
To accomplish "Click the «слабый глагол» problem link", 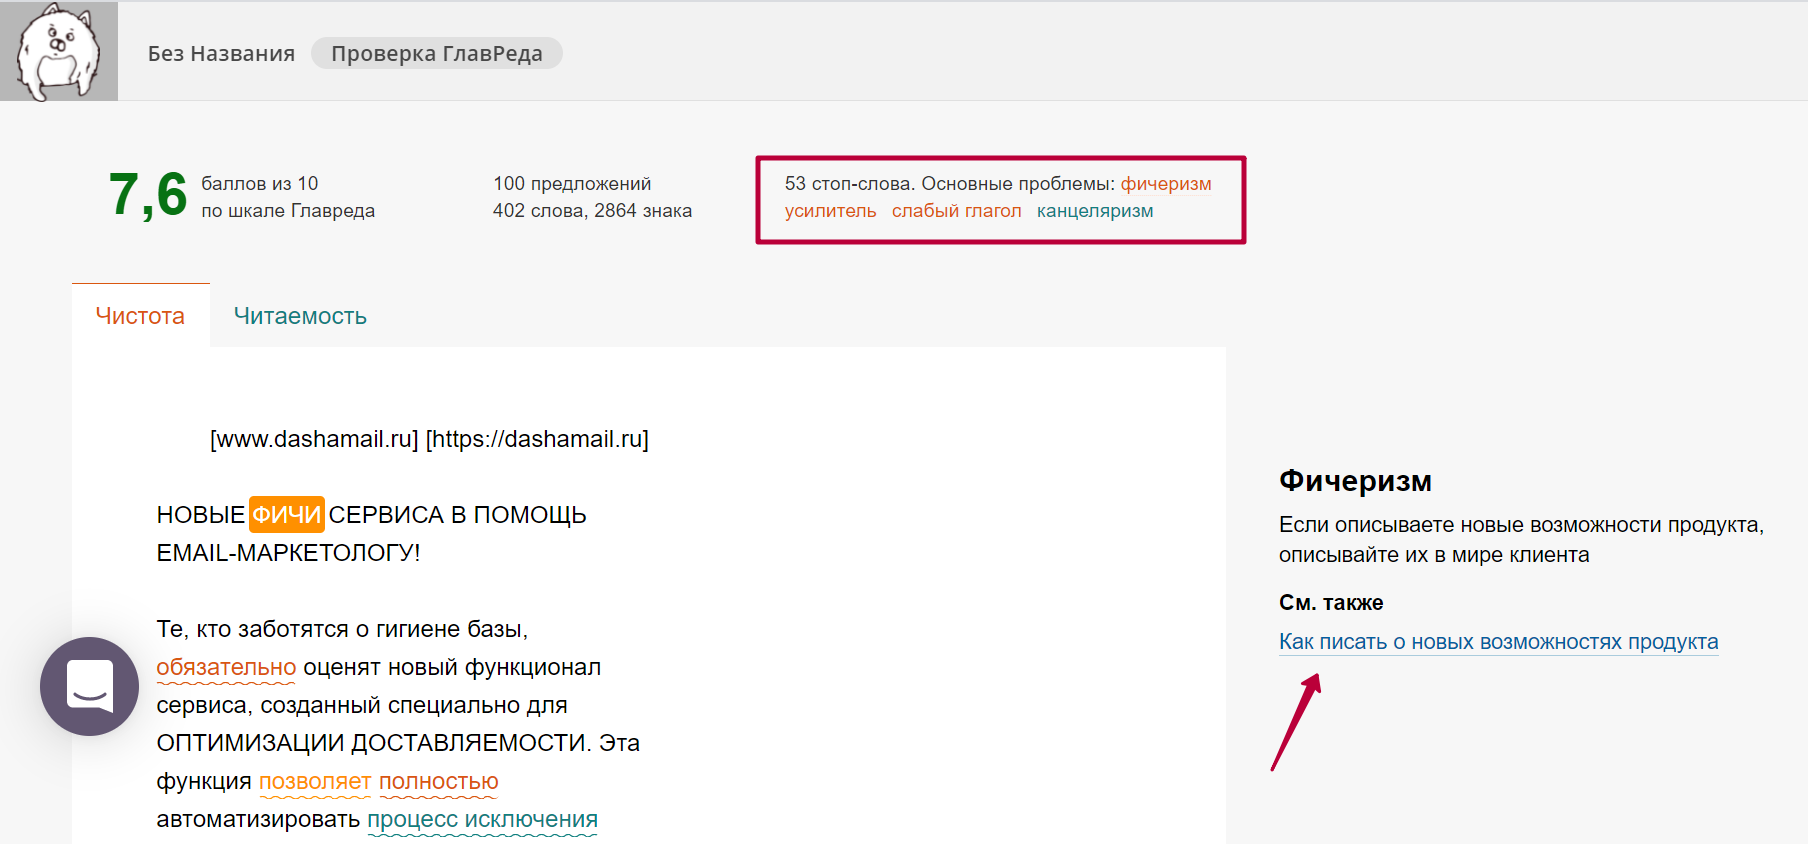I will pyautogui.click(x=956, y=211).
